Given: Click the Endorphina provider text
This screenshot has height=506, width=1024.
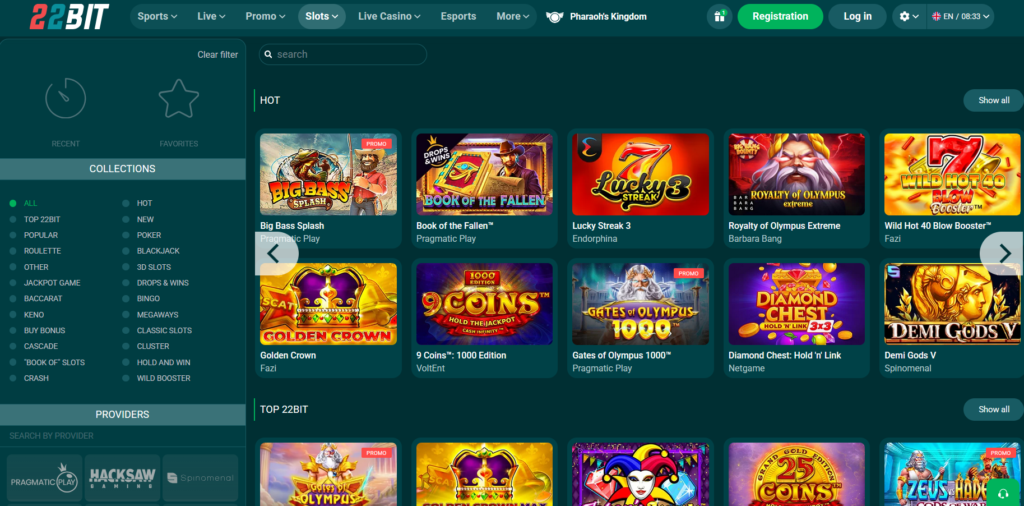Looking at the screenshot, I should 594,239.
